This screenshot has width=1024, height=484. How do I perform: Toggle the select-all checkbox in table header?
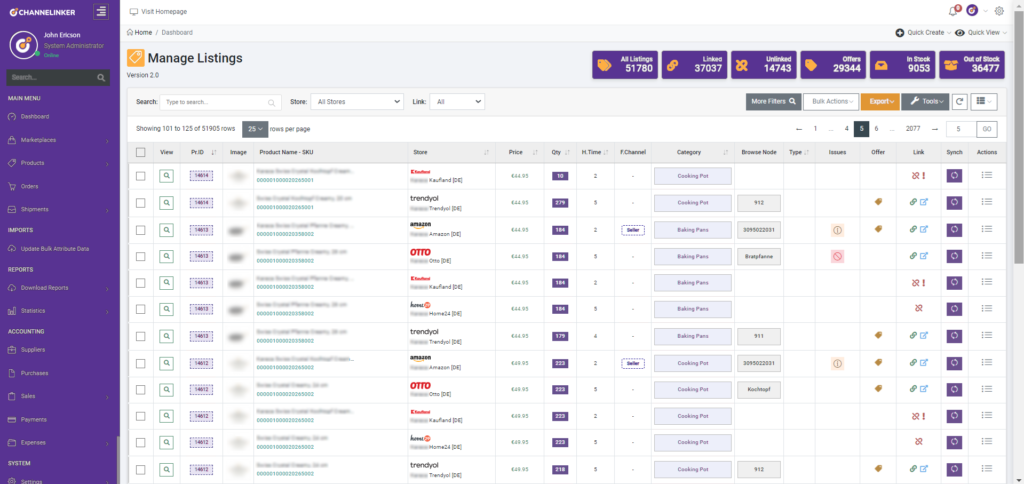(141, 152)
